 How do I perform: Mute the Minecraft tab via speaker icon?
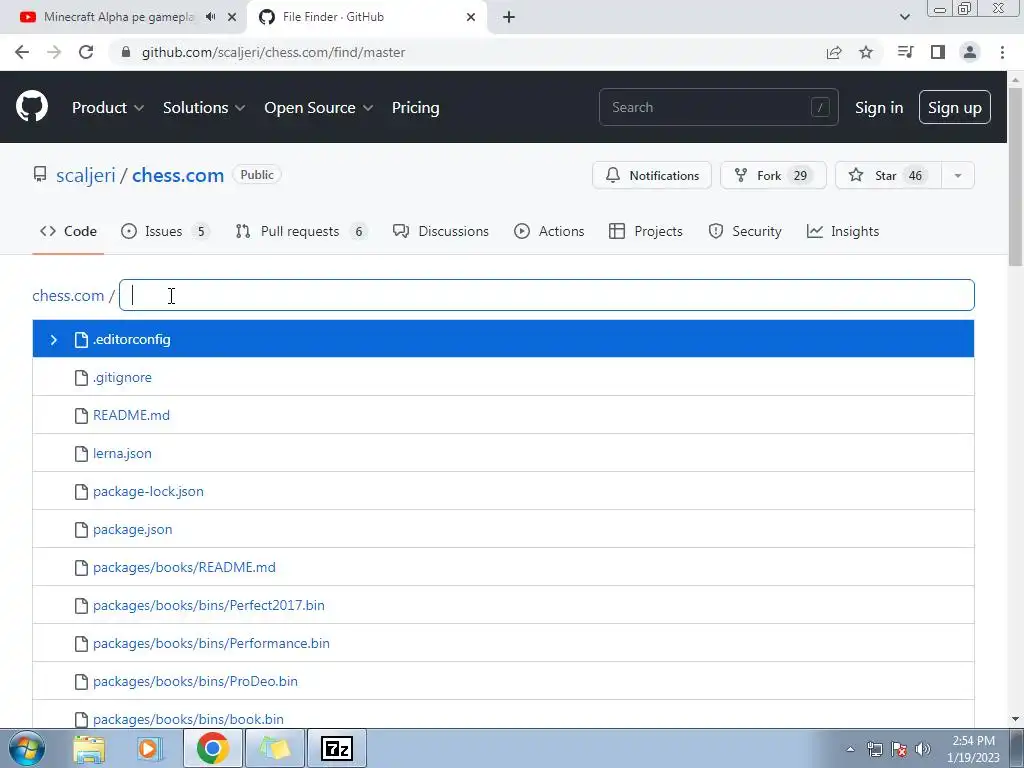(x=210, y=17)
